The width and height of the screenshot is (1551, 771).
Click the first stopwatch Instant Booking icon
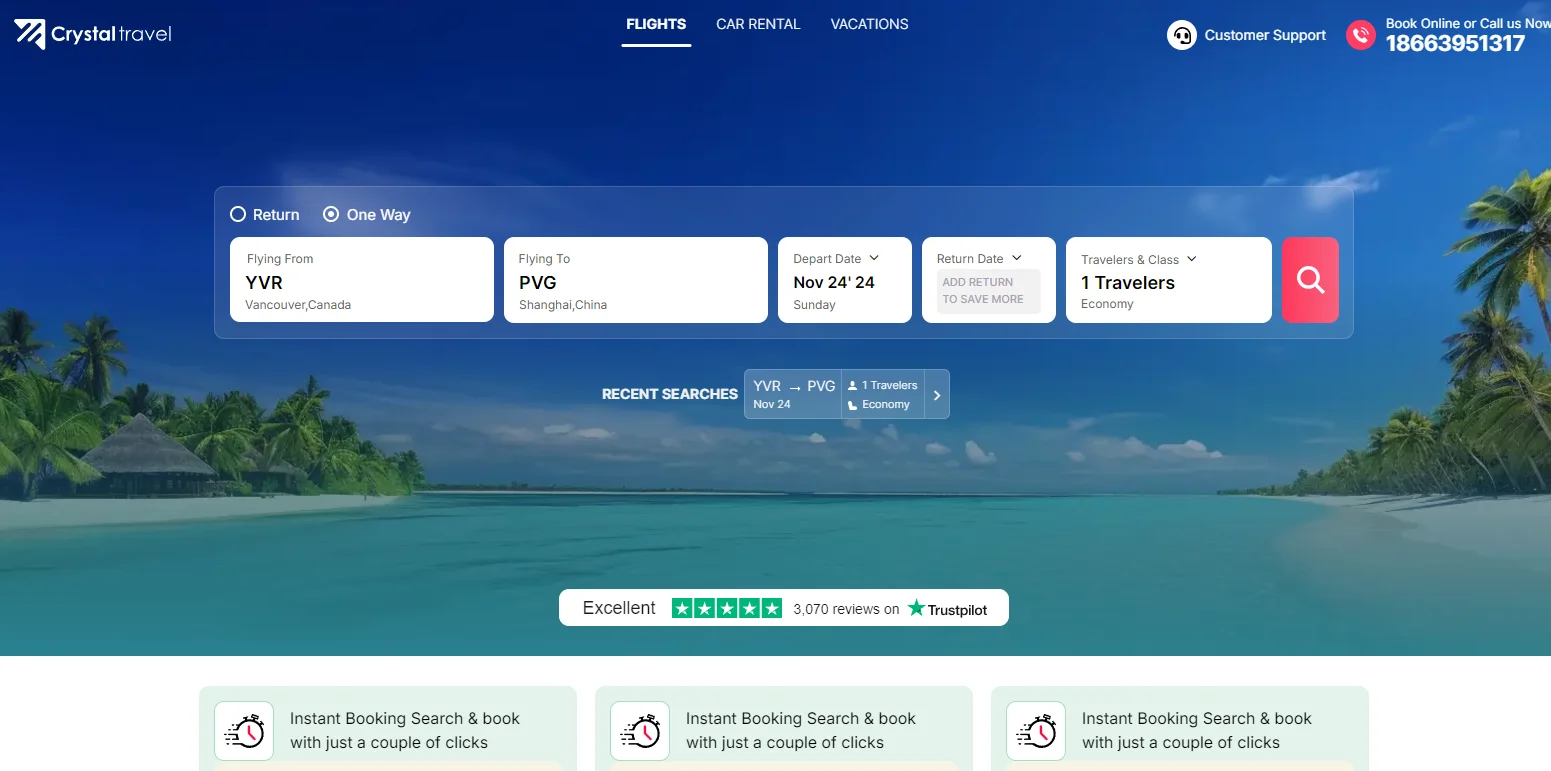pos(244,731)
